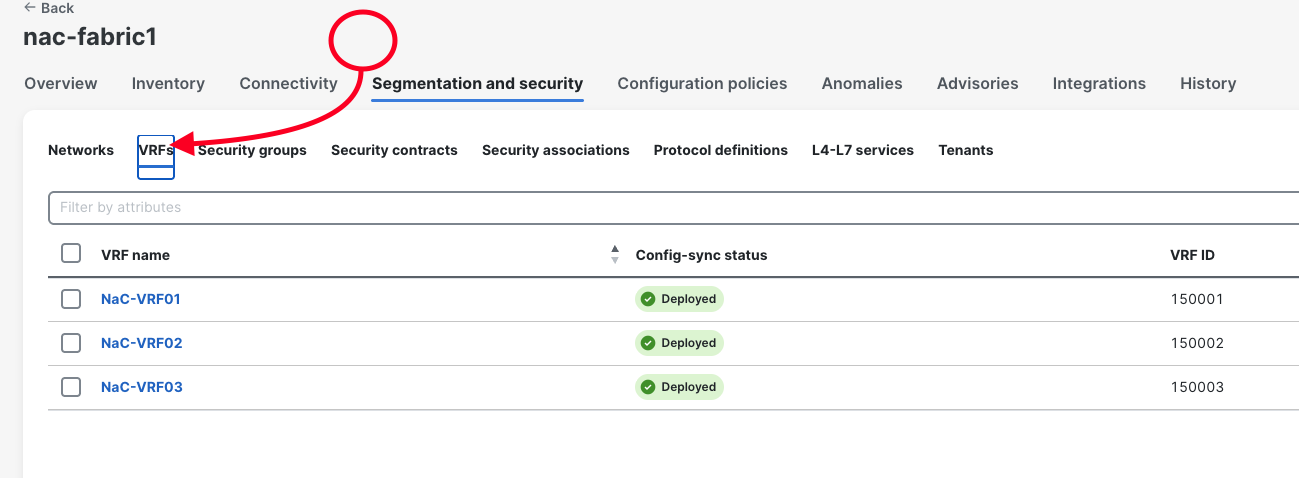Select the Segmentation and security tab
This screenshot has height=478, width=1299.
tap(477, 84)
